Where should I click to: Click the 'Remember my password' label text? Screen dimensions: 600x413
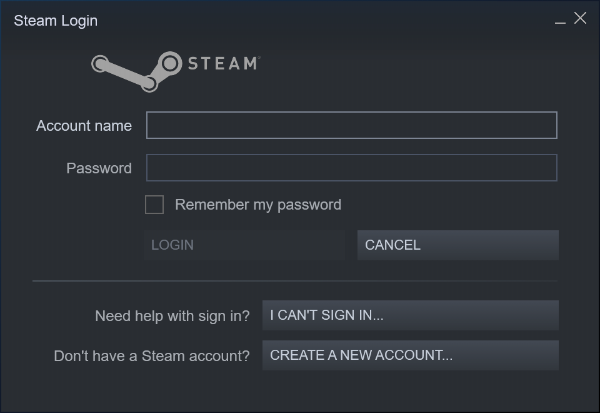258,205
